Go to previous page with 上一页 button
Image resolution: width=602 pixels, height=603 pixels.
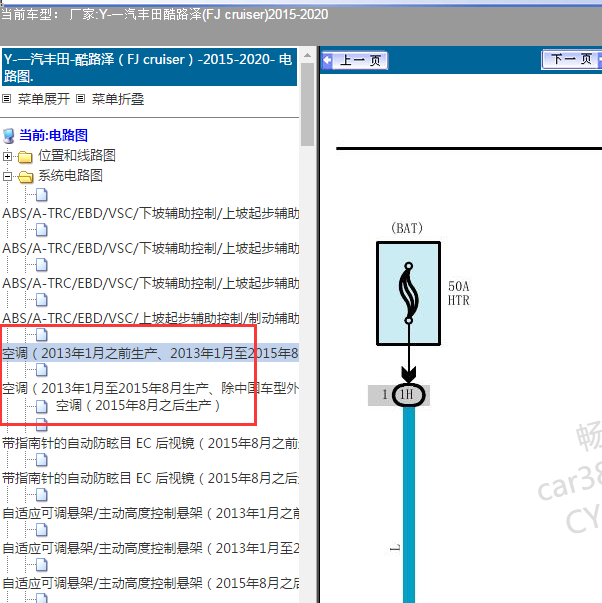(355, 60)
